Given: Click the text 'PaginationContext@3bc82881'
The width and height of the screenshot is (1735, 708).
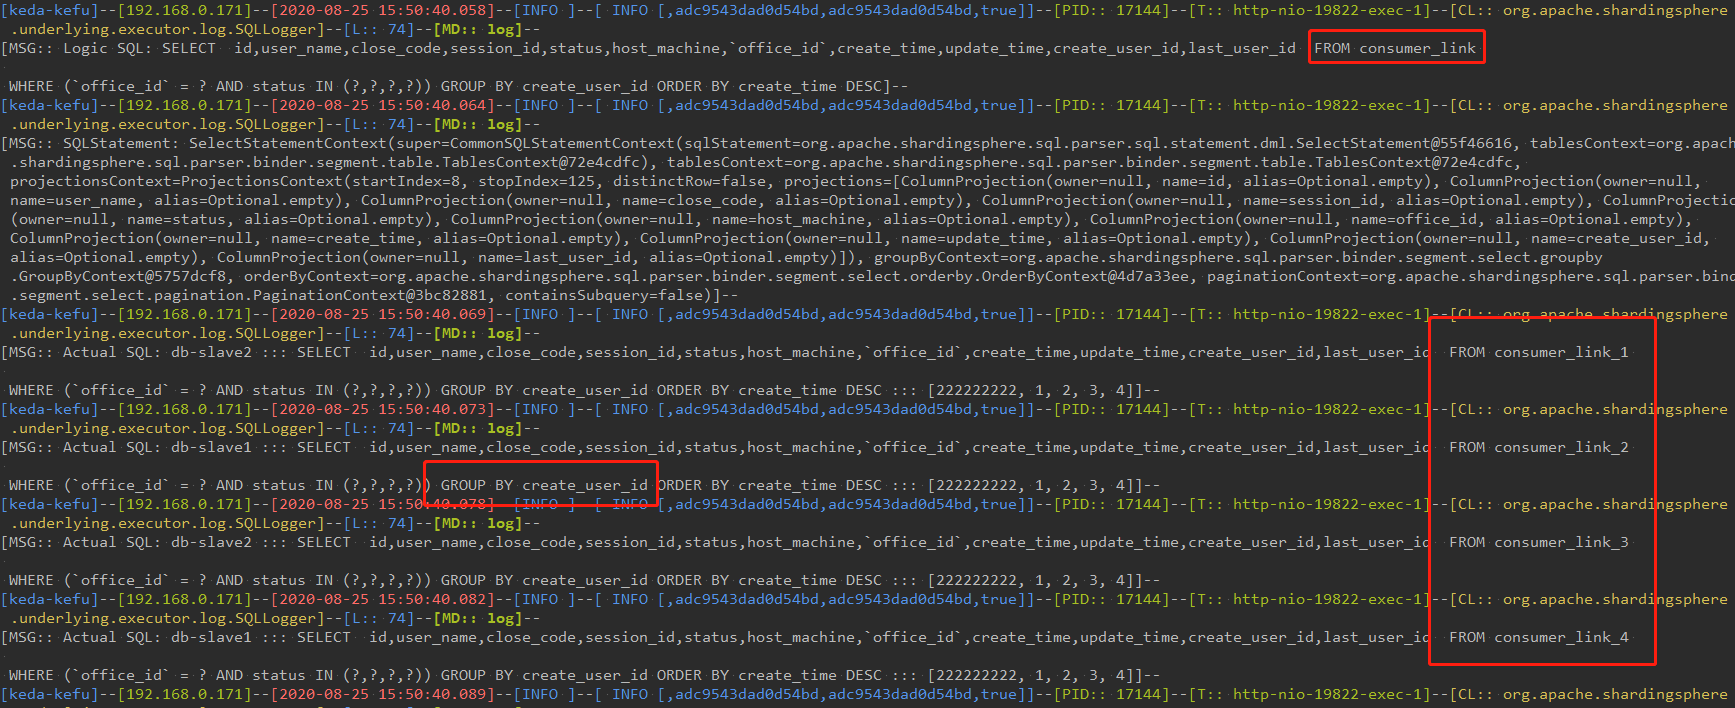Looking at the screenshot, I should coord(370,295).
